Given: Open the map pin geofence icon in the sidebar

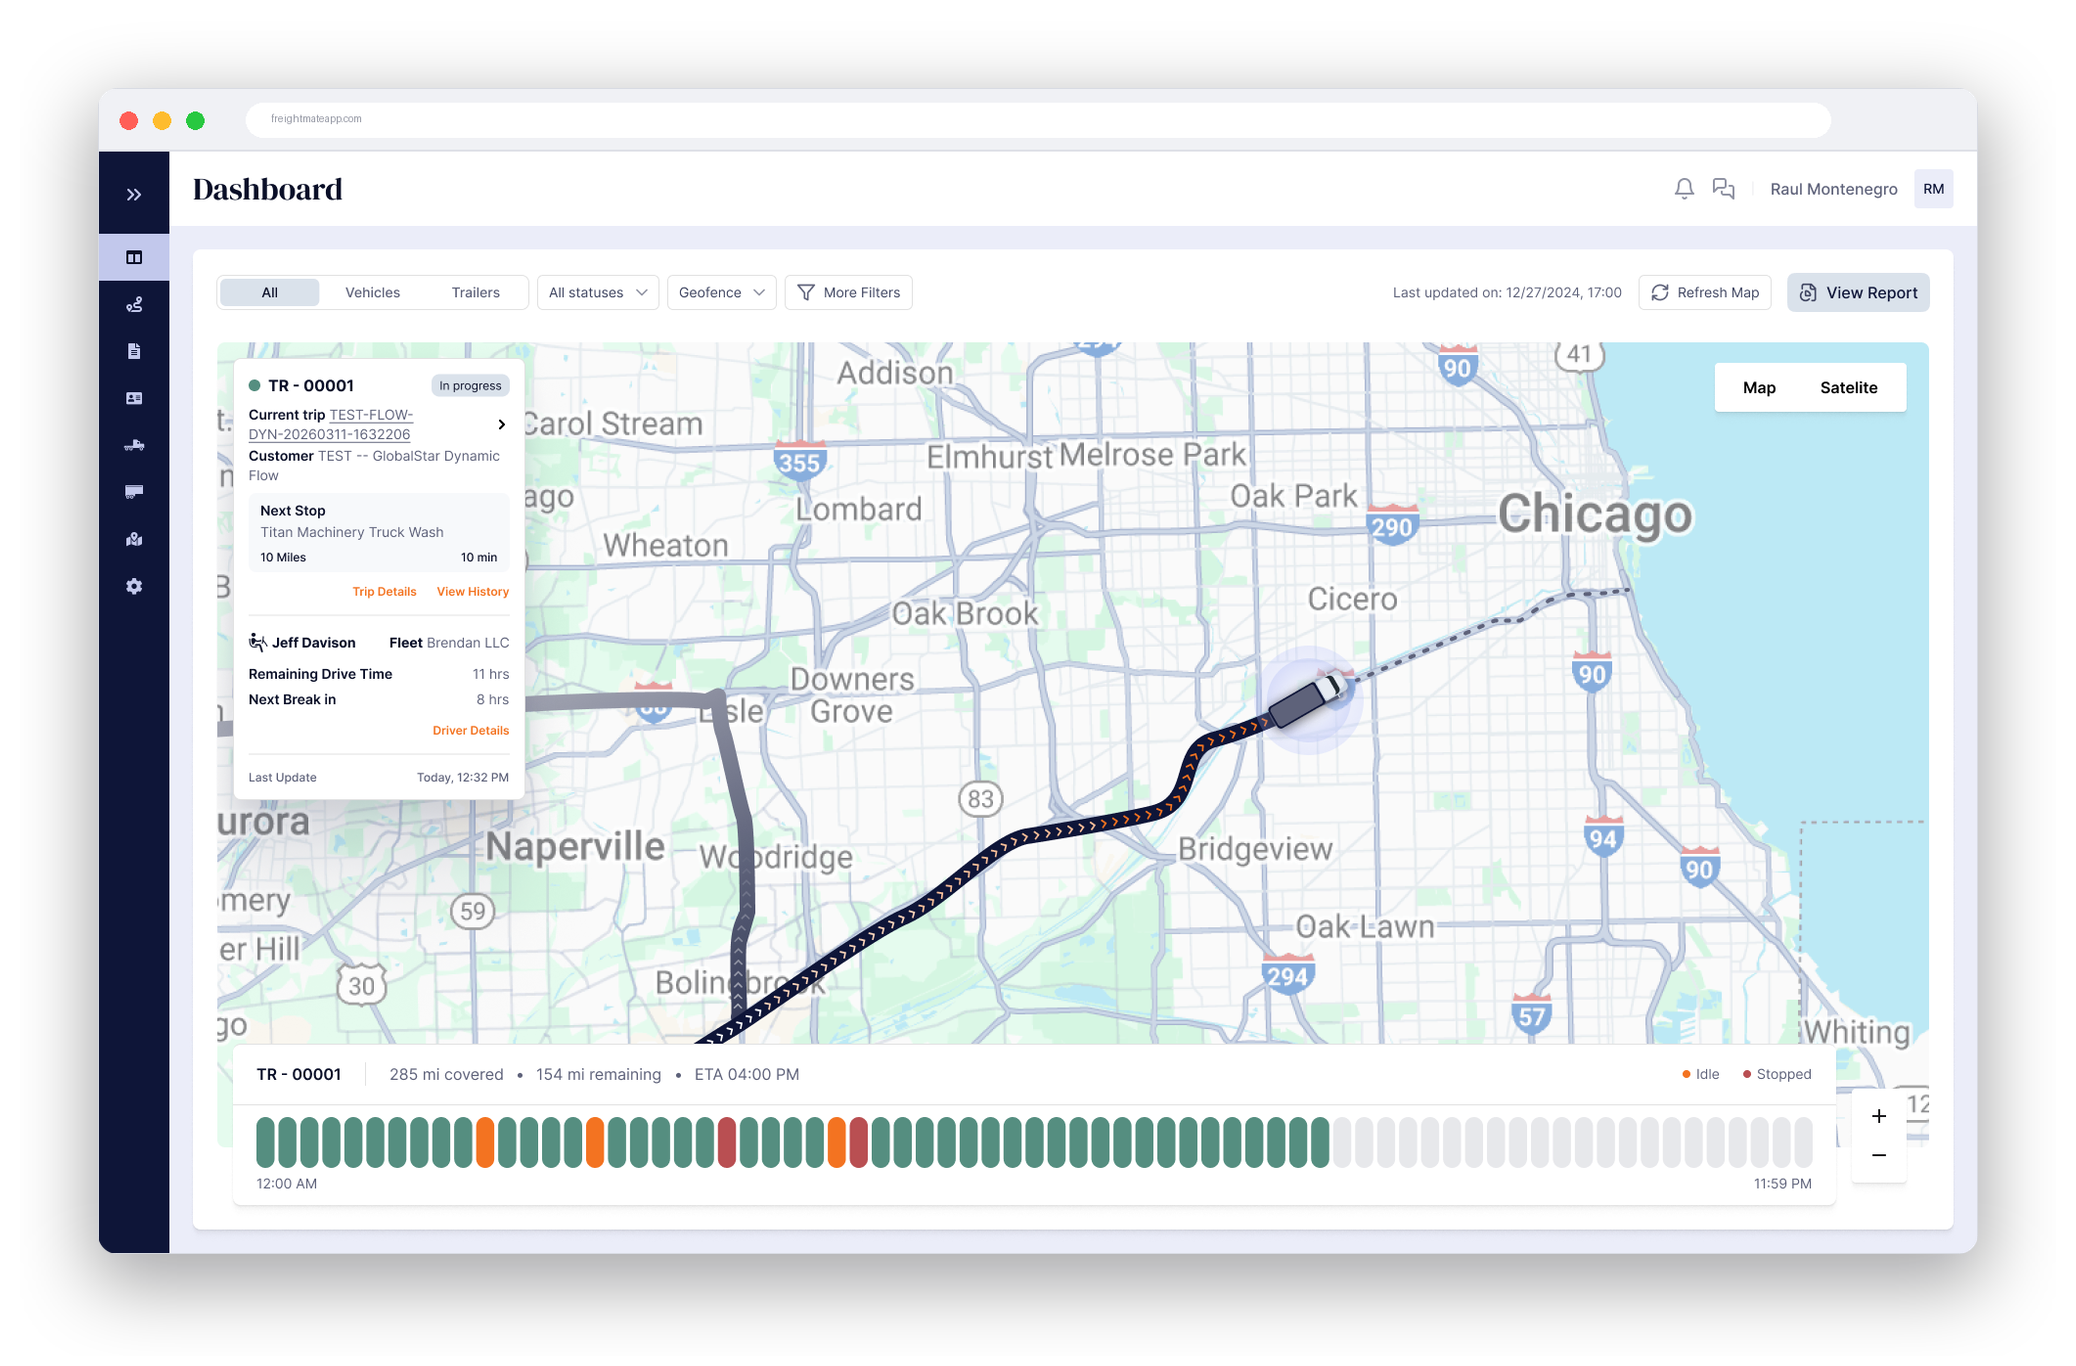Looking at the screenshot, I should tap(134, 539).
